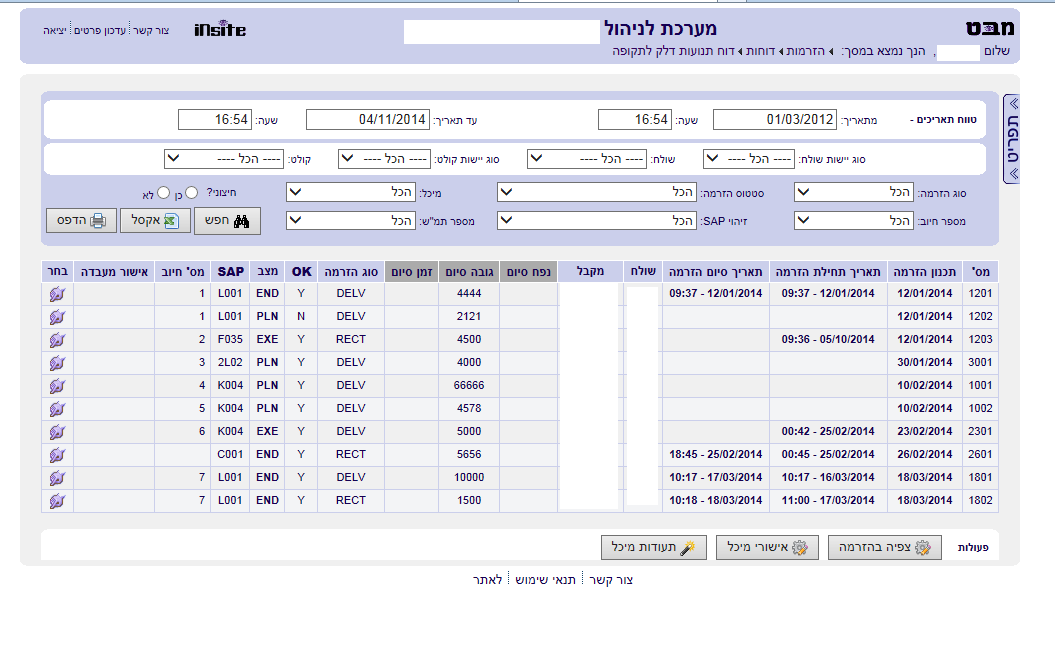
Task: Click the OK column header
Action: point(301,272)
